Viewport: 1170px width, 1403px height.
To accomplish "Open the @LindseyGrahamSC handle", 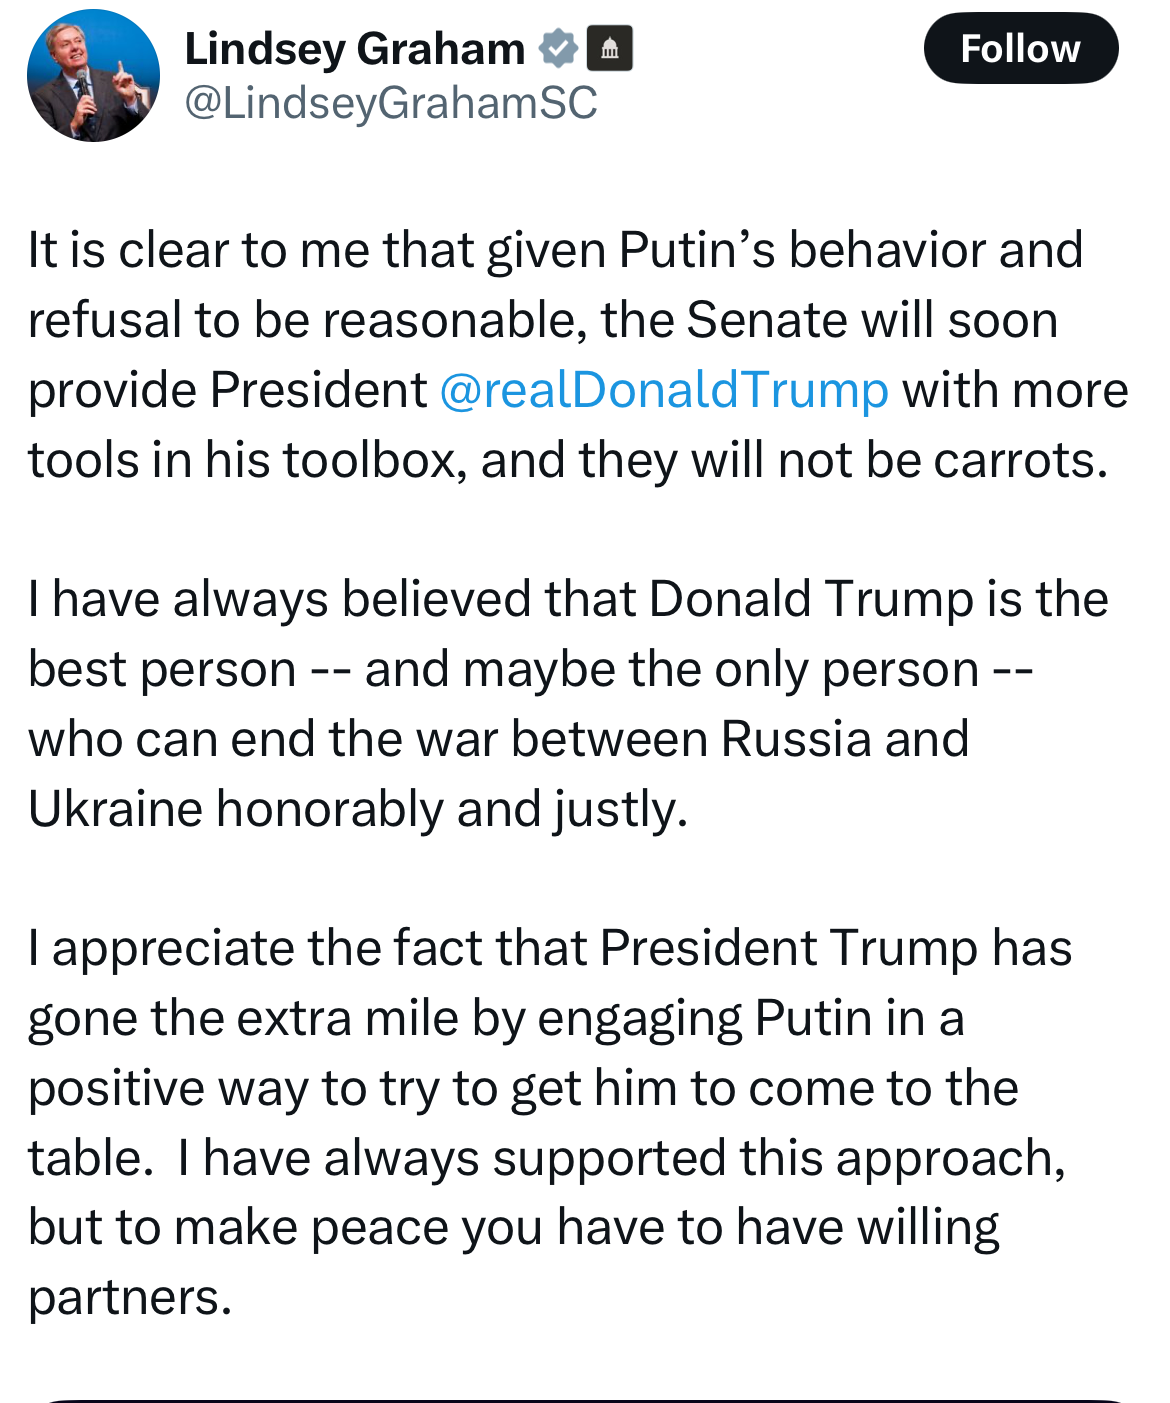I will pyautogui.click(x=391, y=102).
